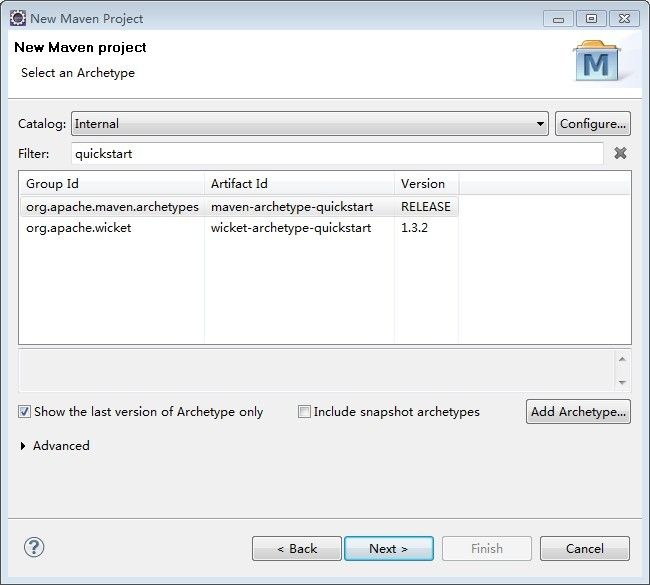The image size is (650, 585).
Task: Cancel the New Maven Project wizard
Action: 585,549
